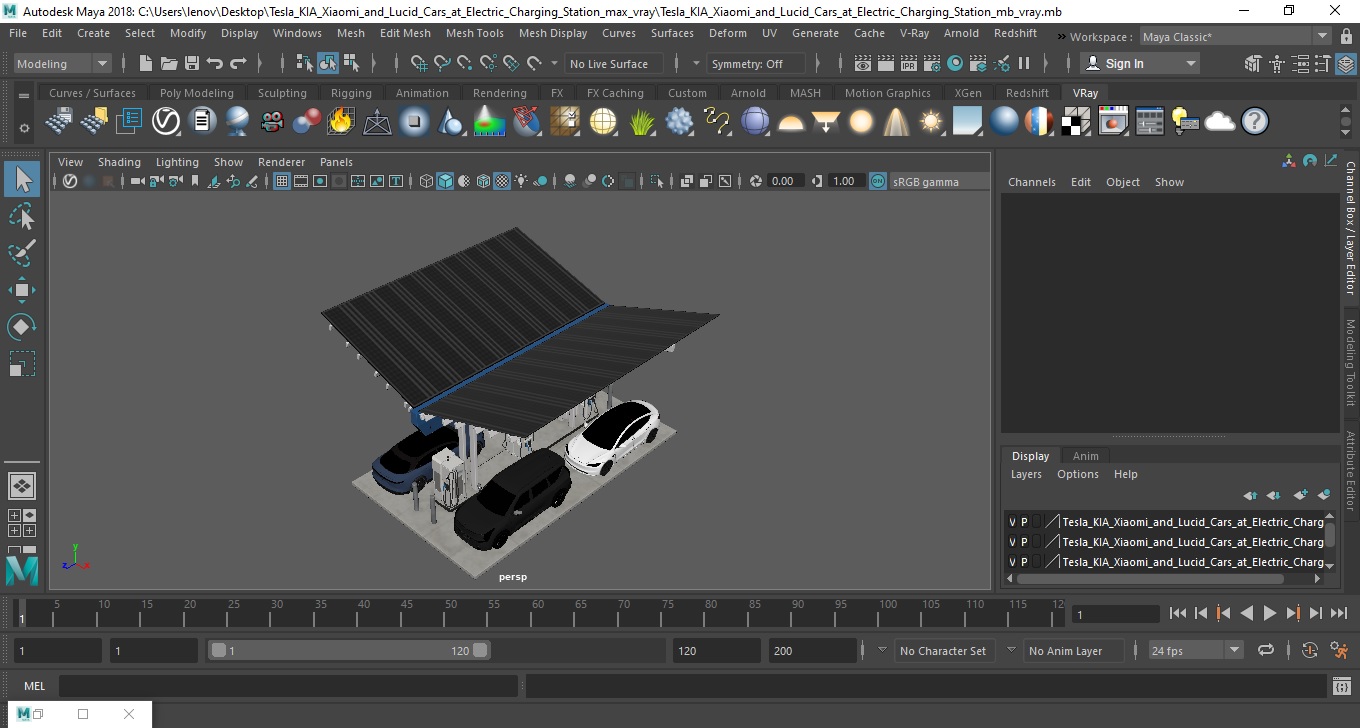Open viewport Renderer menu
This screenshot has height=728, width=1360.
(281, 162)
